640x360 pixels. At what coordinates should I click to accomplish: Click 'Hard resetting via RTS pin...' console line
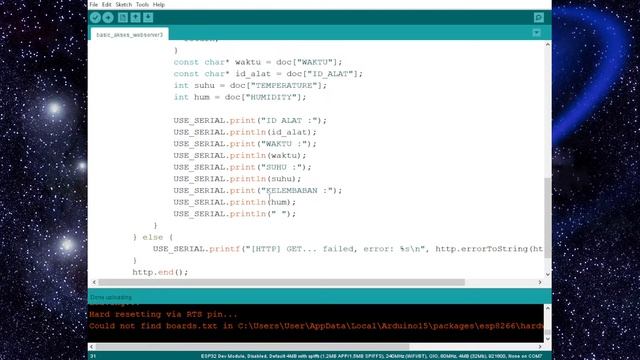point(163,315)
